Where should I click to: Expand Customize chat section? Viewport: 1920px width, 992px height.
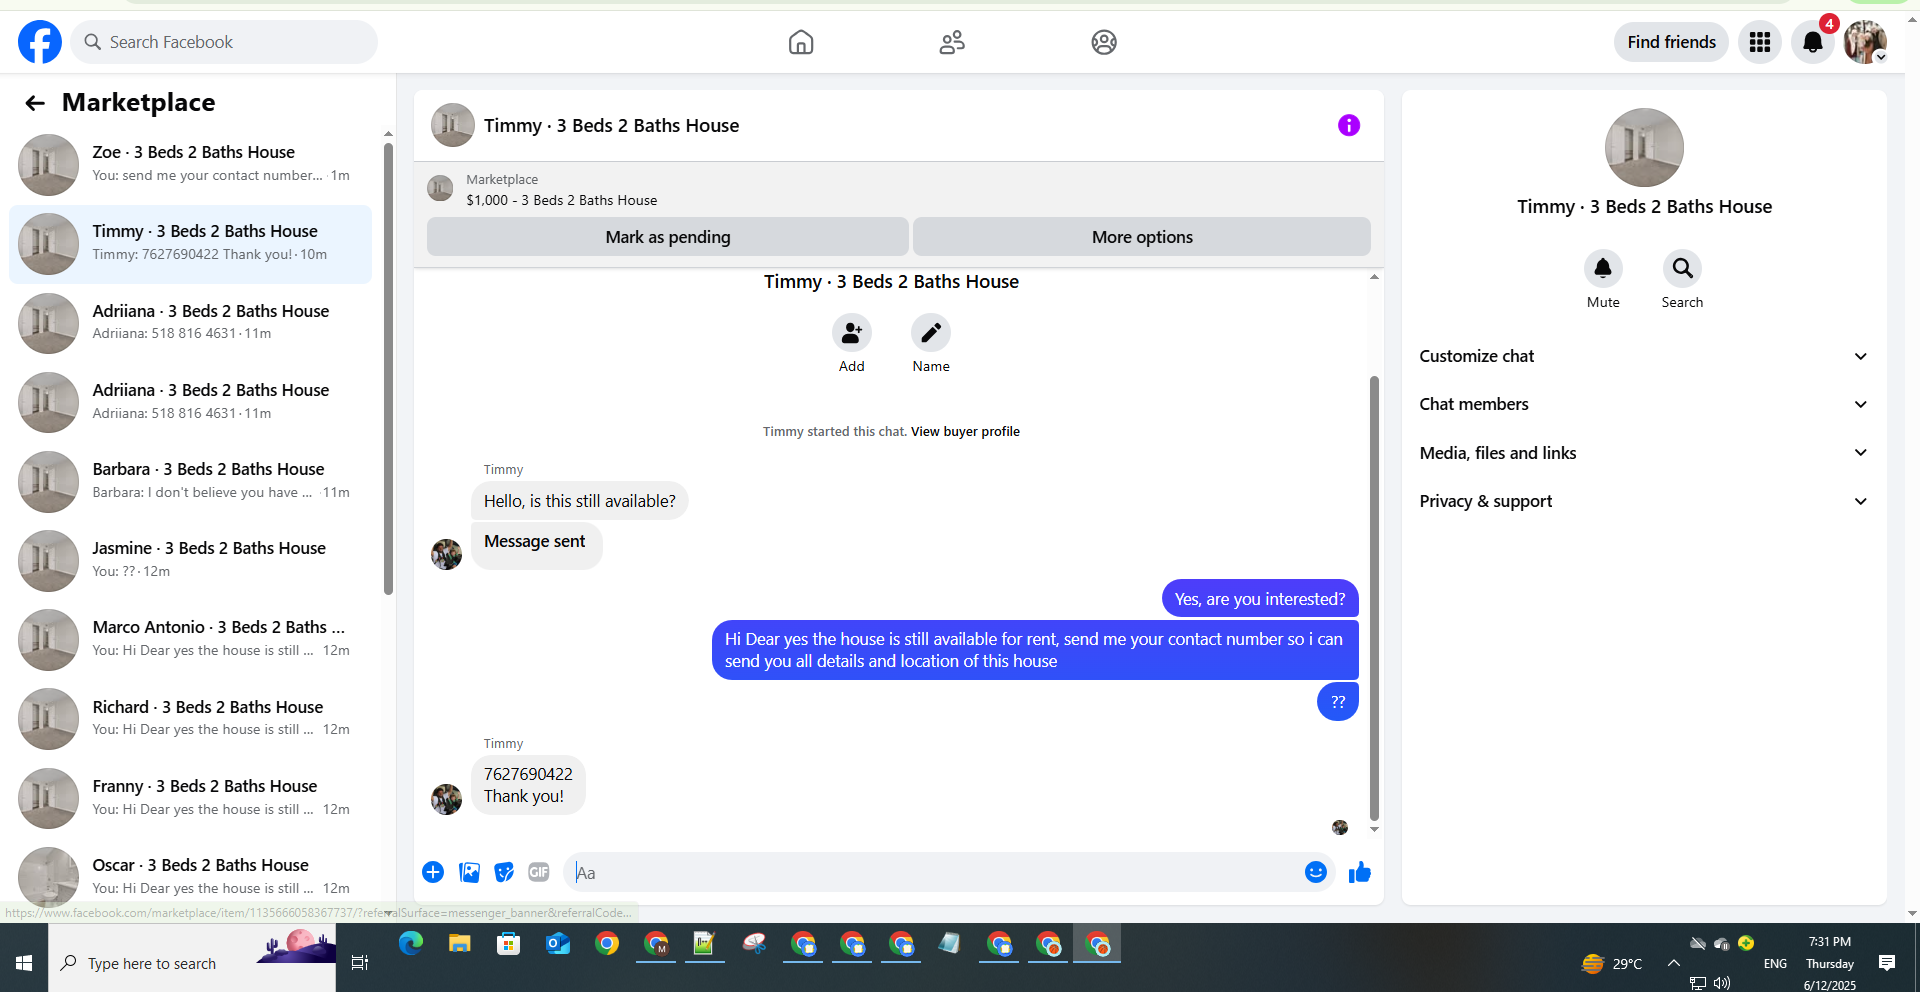1644,356
